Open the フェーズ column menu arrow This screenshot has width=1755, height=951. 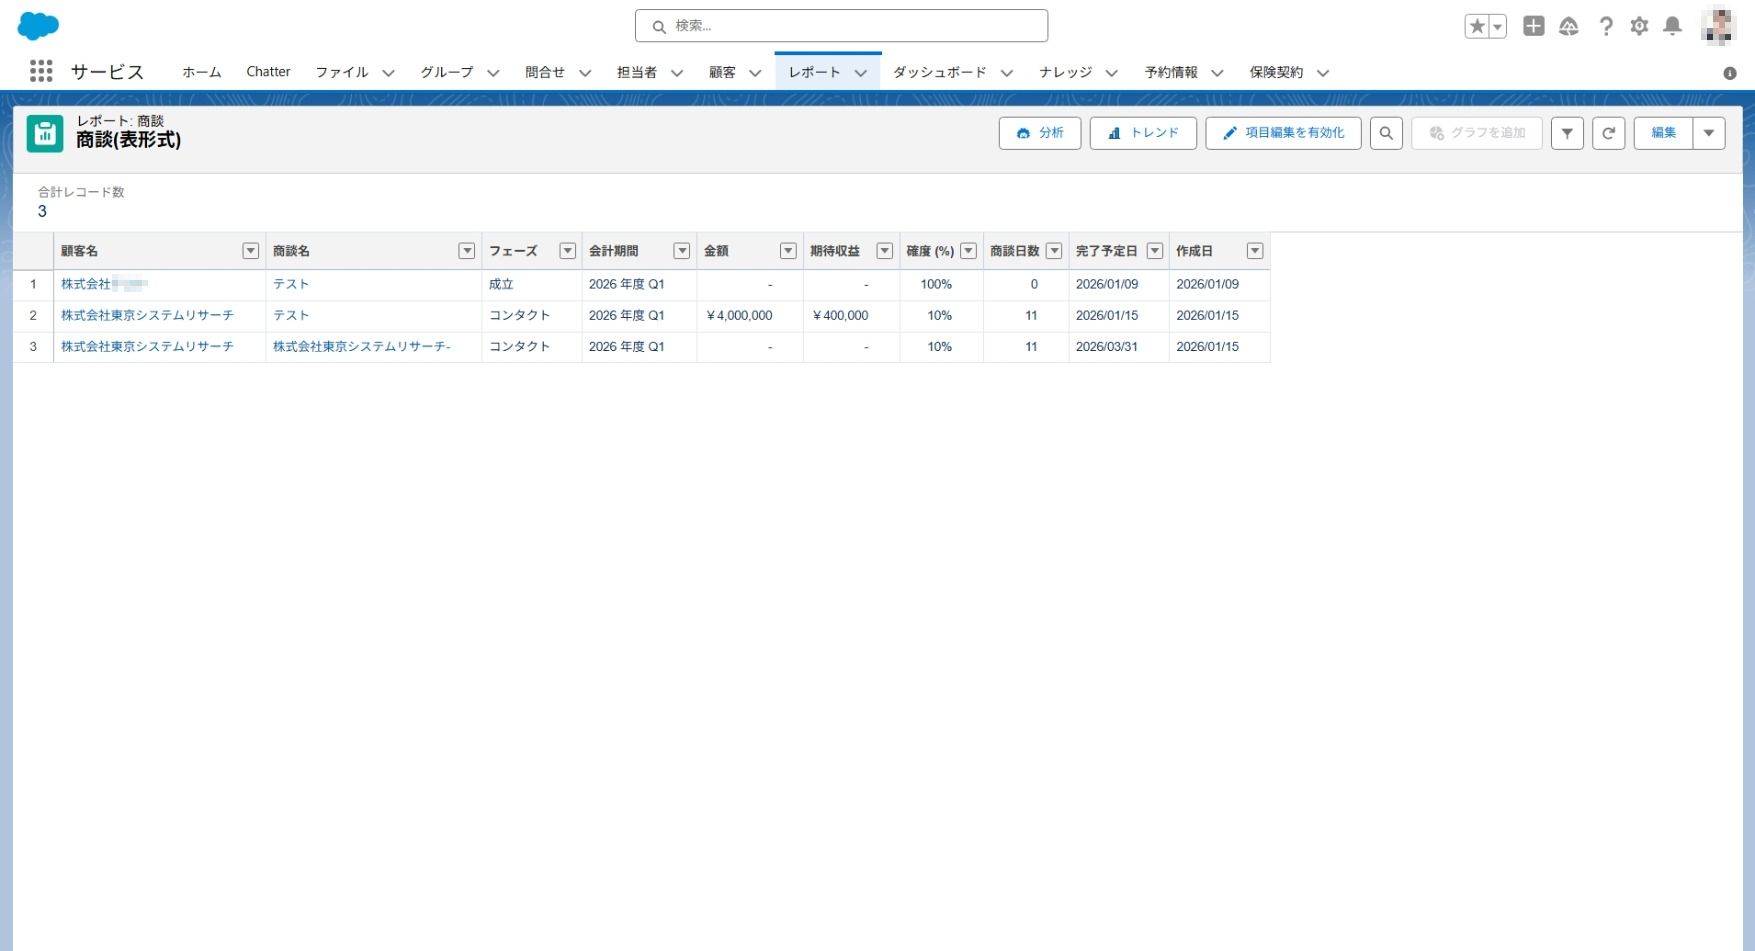click(x=567, y=251)
